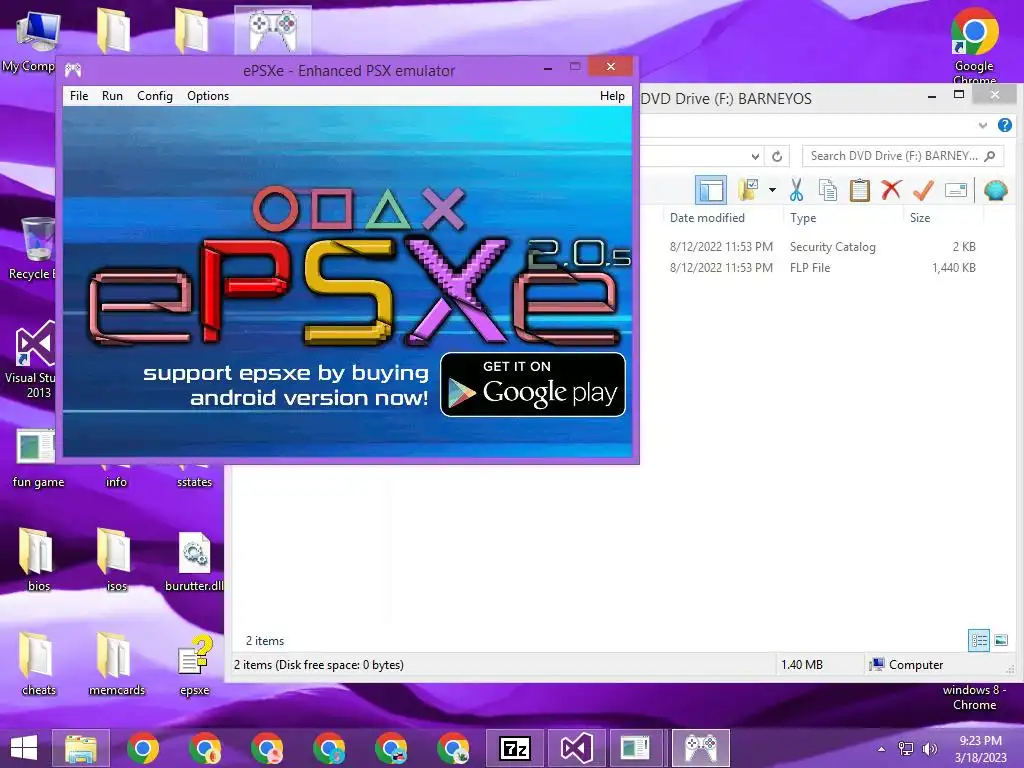Select the Security Catalog file row
The height and width of the screenshot is (768, 1024).
tap(822, 247)
